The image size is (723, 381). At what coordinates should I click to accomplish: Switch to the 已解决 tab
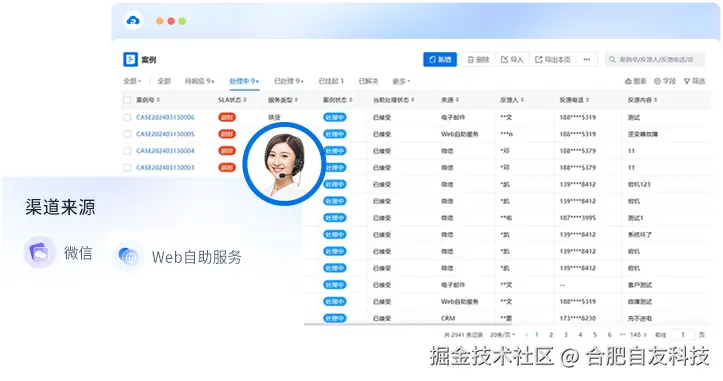368,81
